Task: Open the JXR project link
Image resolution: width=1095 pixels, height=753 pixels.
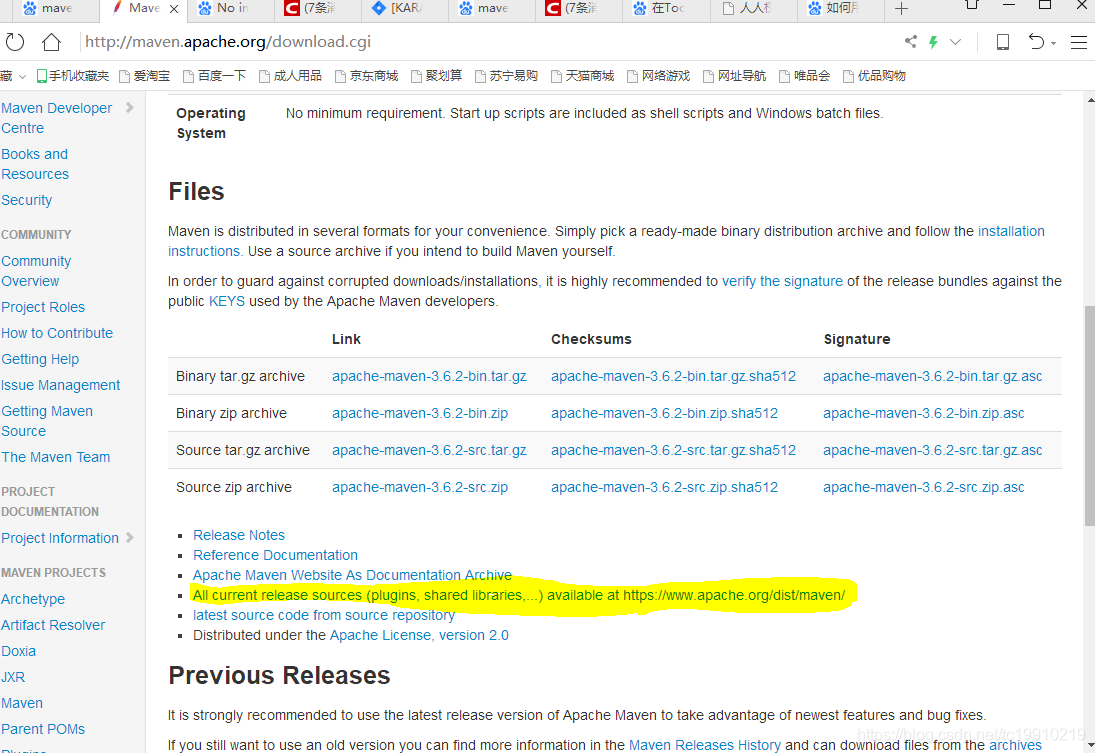Action: 13,678
